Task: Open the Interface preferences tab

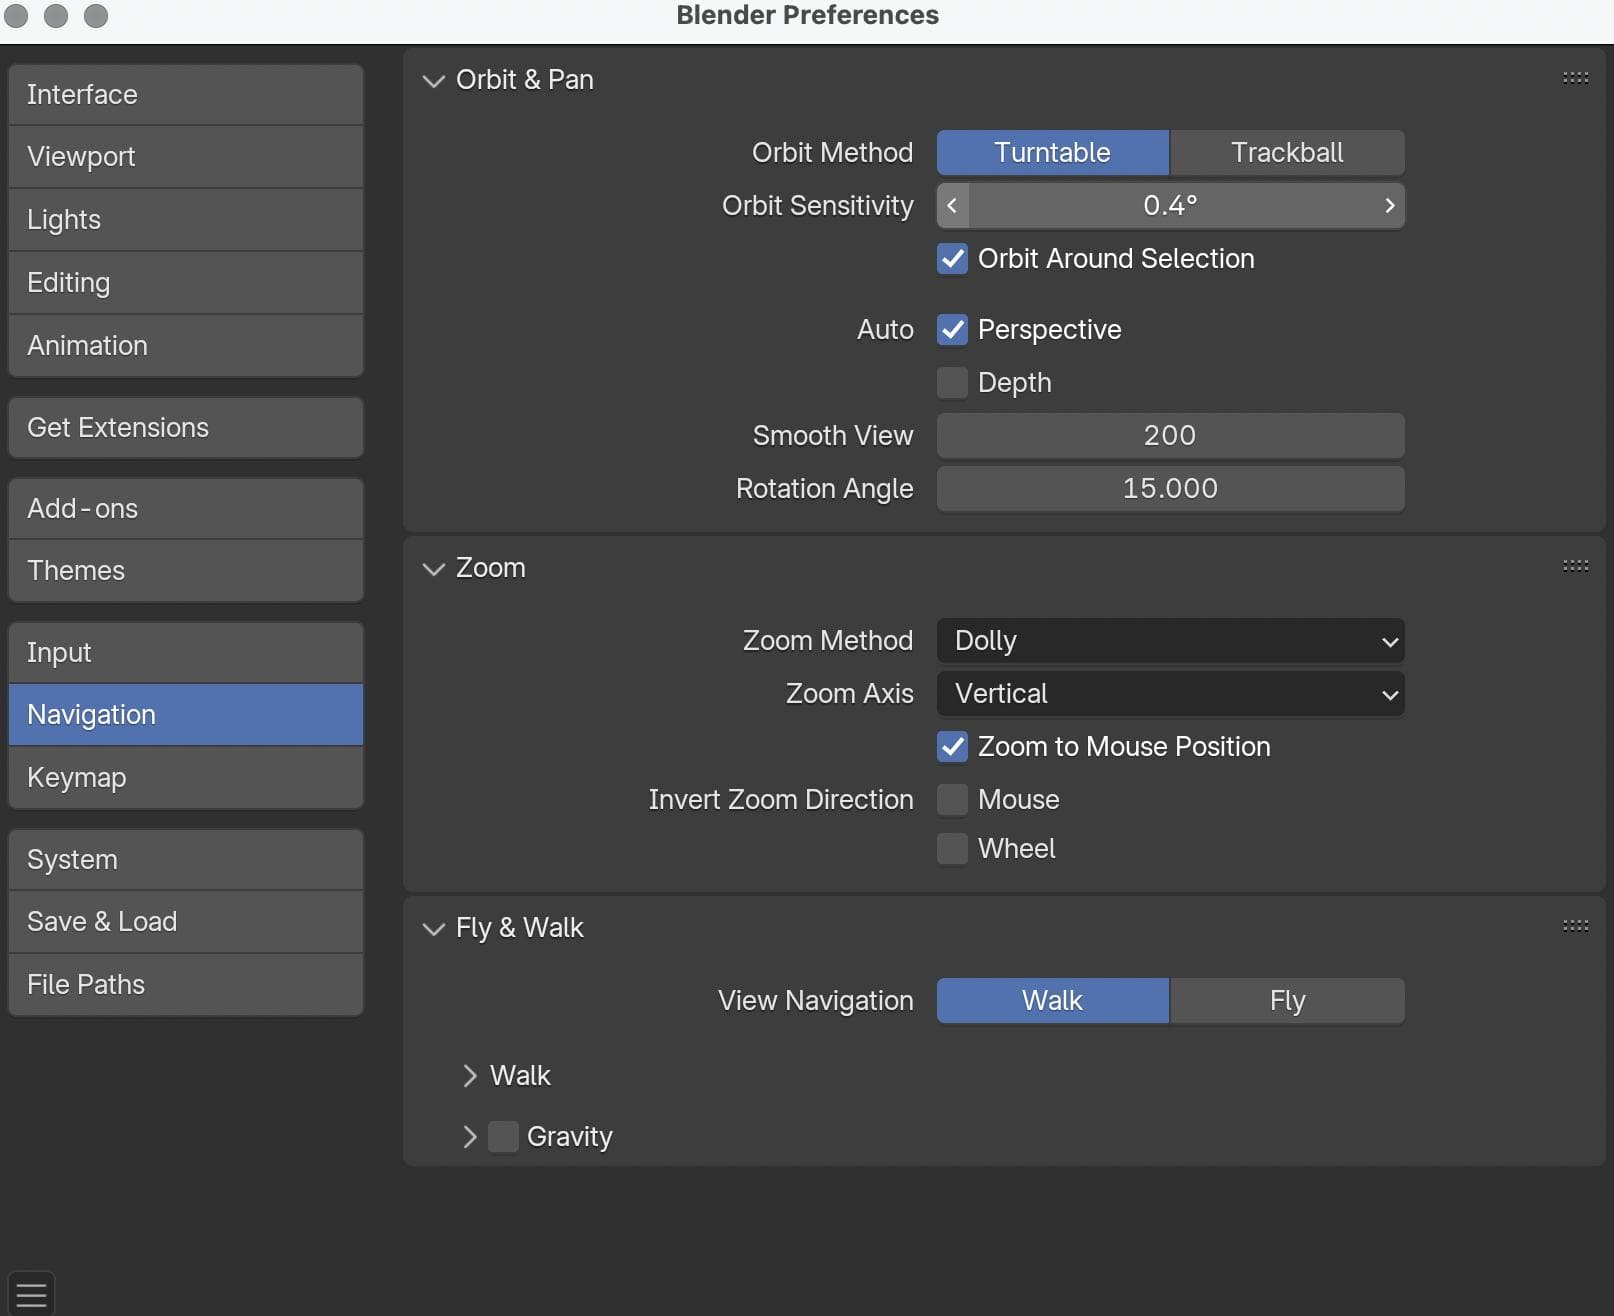Action: (186, 95)
